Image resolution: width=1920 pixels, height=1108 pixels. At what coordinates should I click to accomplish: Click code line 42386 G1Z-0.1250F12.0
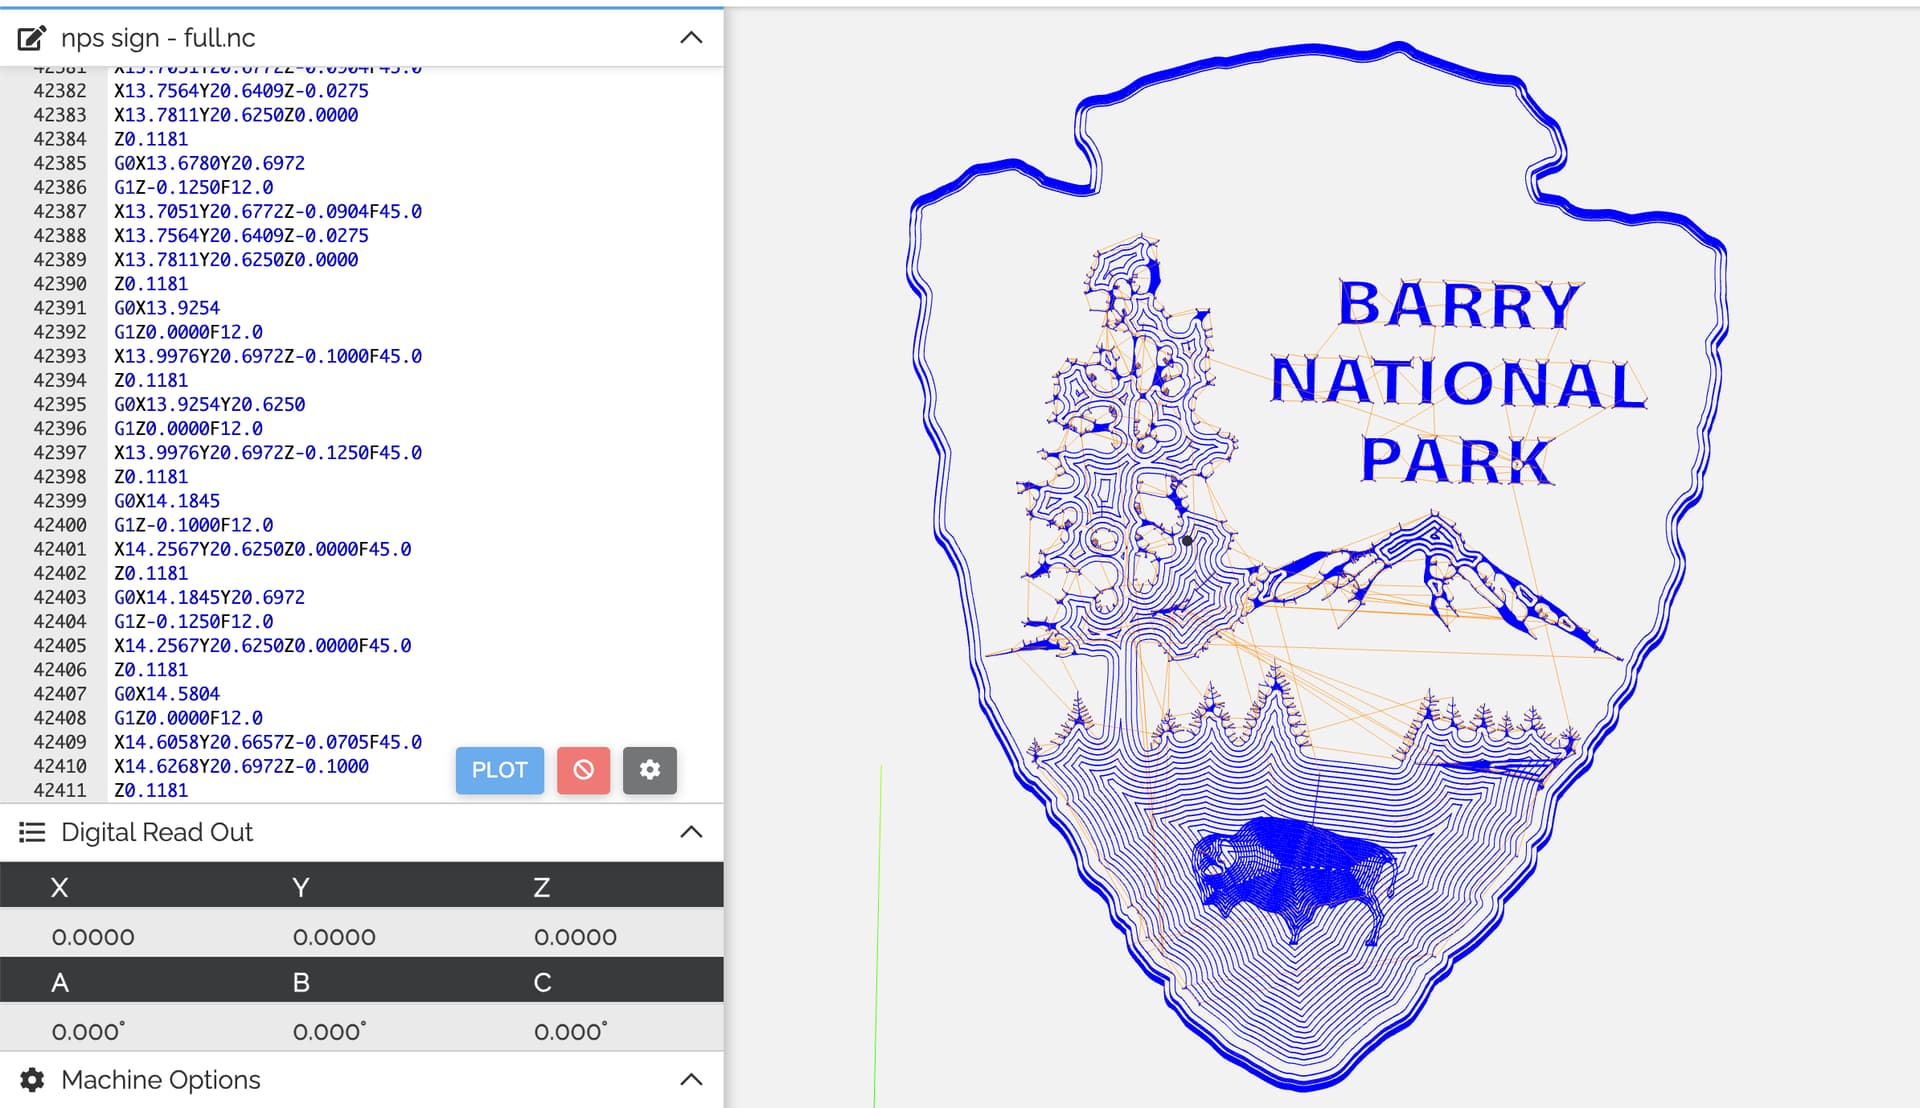coord(193,187)
